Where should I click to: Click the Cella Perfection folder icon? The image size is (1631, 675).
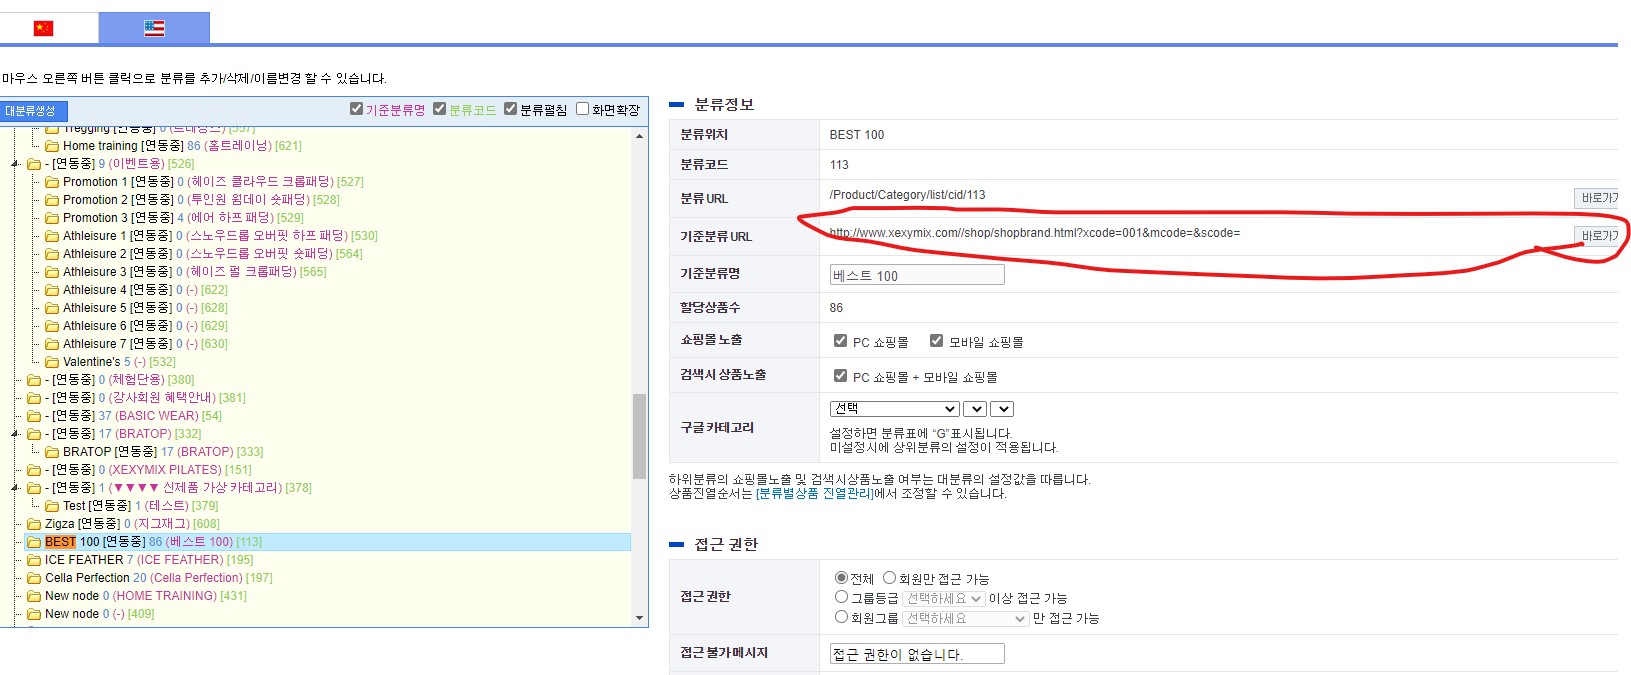click(x=34, y=578)
